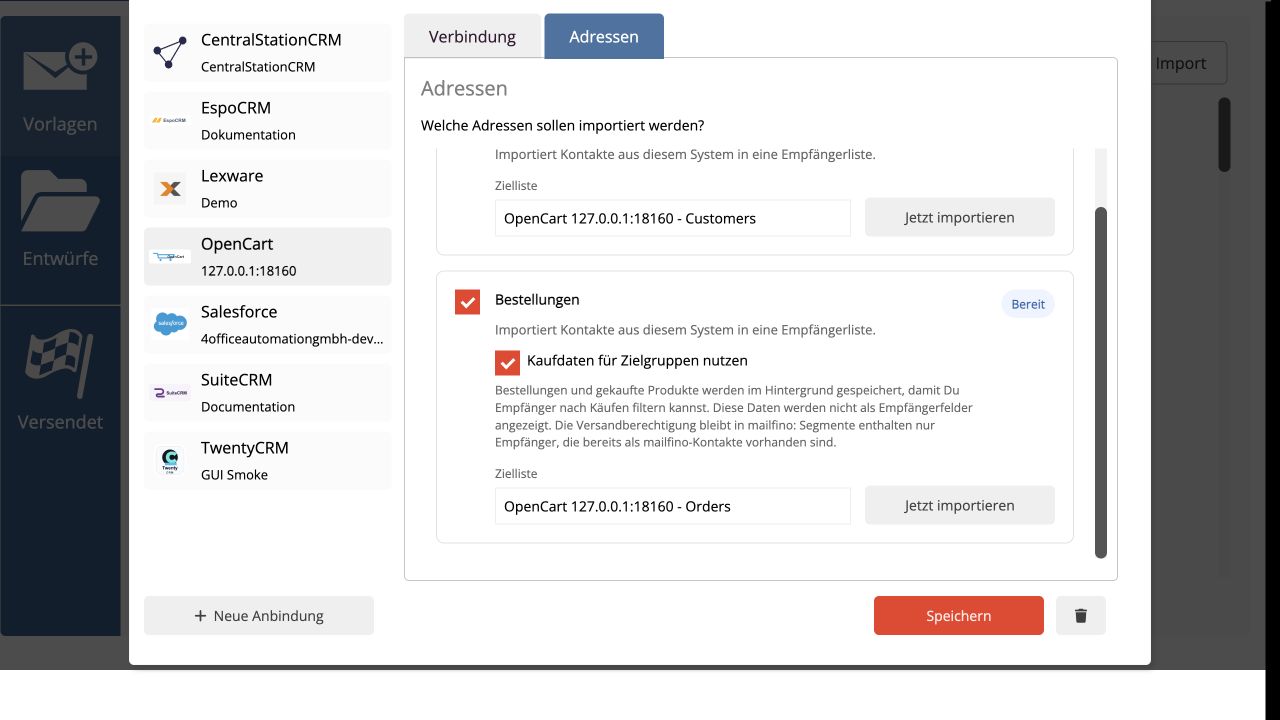Select the Lexware logo icon
The height and width of the screenshot is (720, 1280).
(x=170, y=189)
